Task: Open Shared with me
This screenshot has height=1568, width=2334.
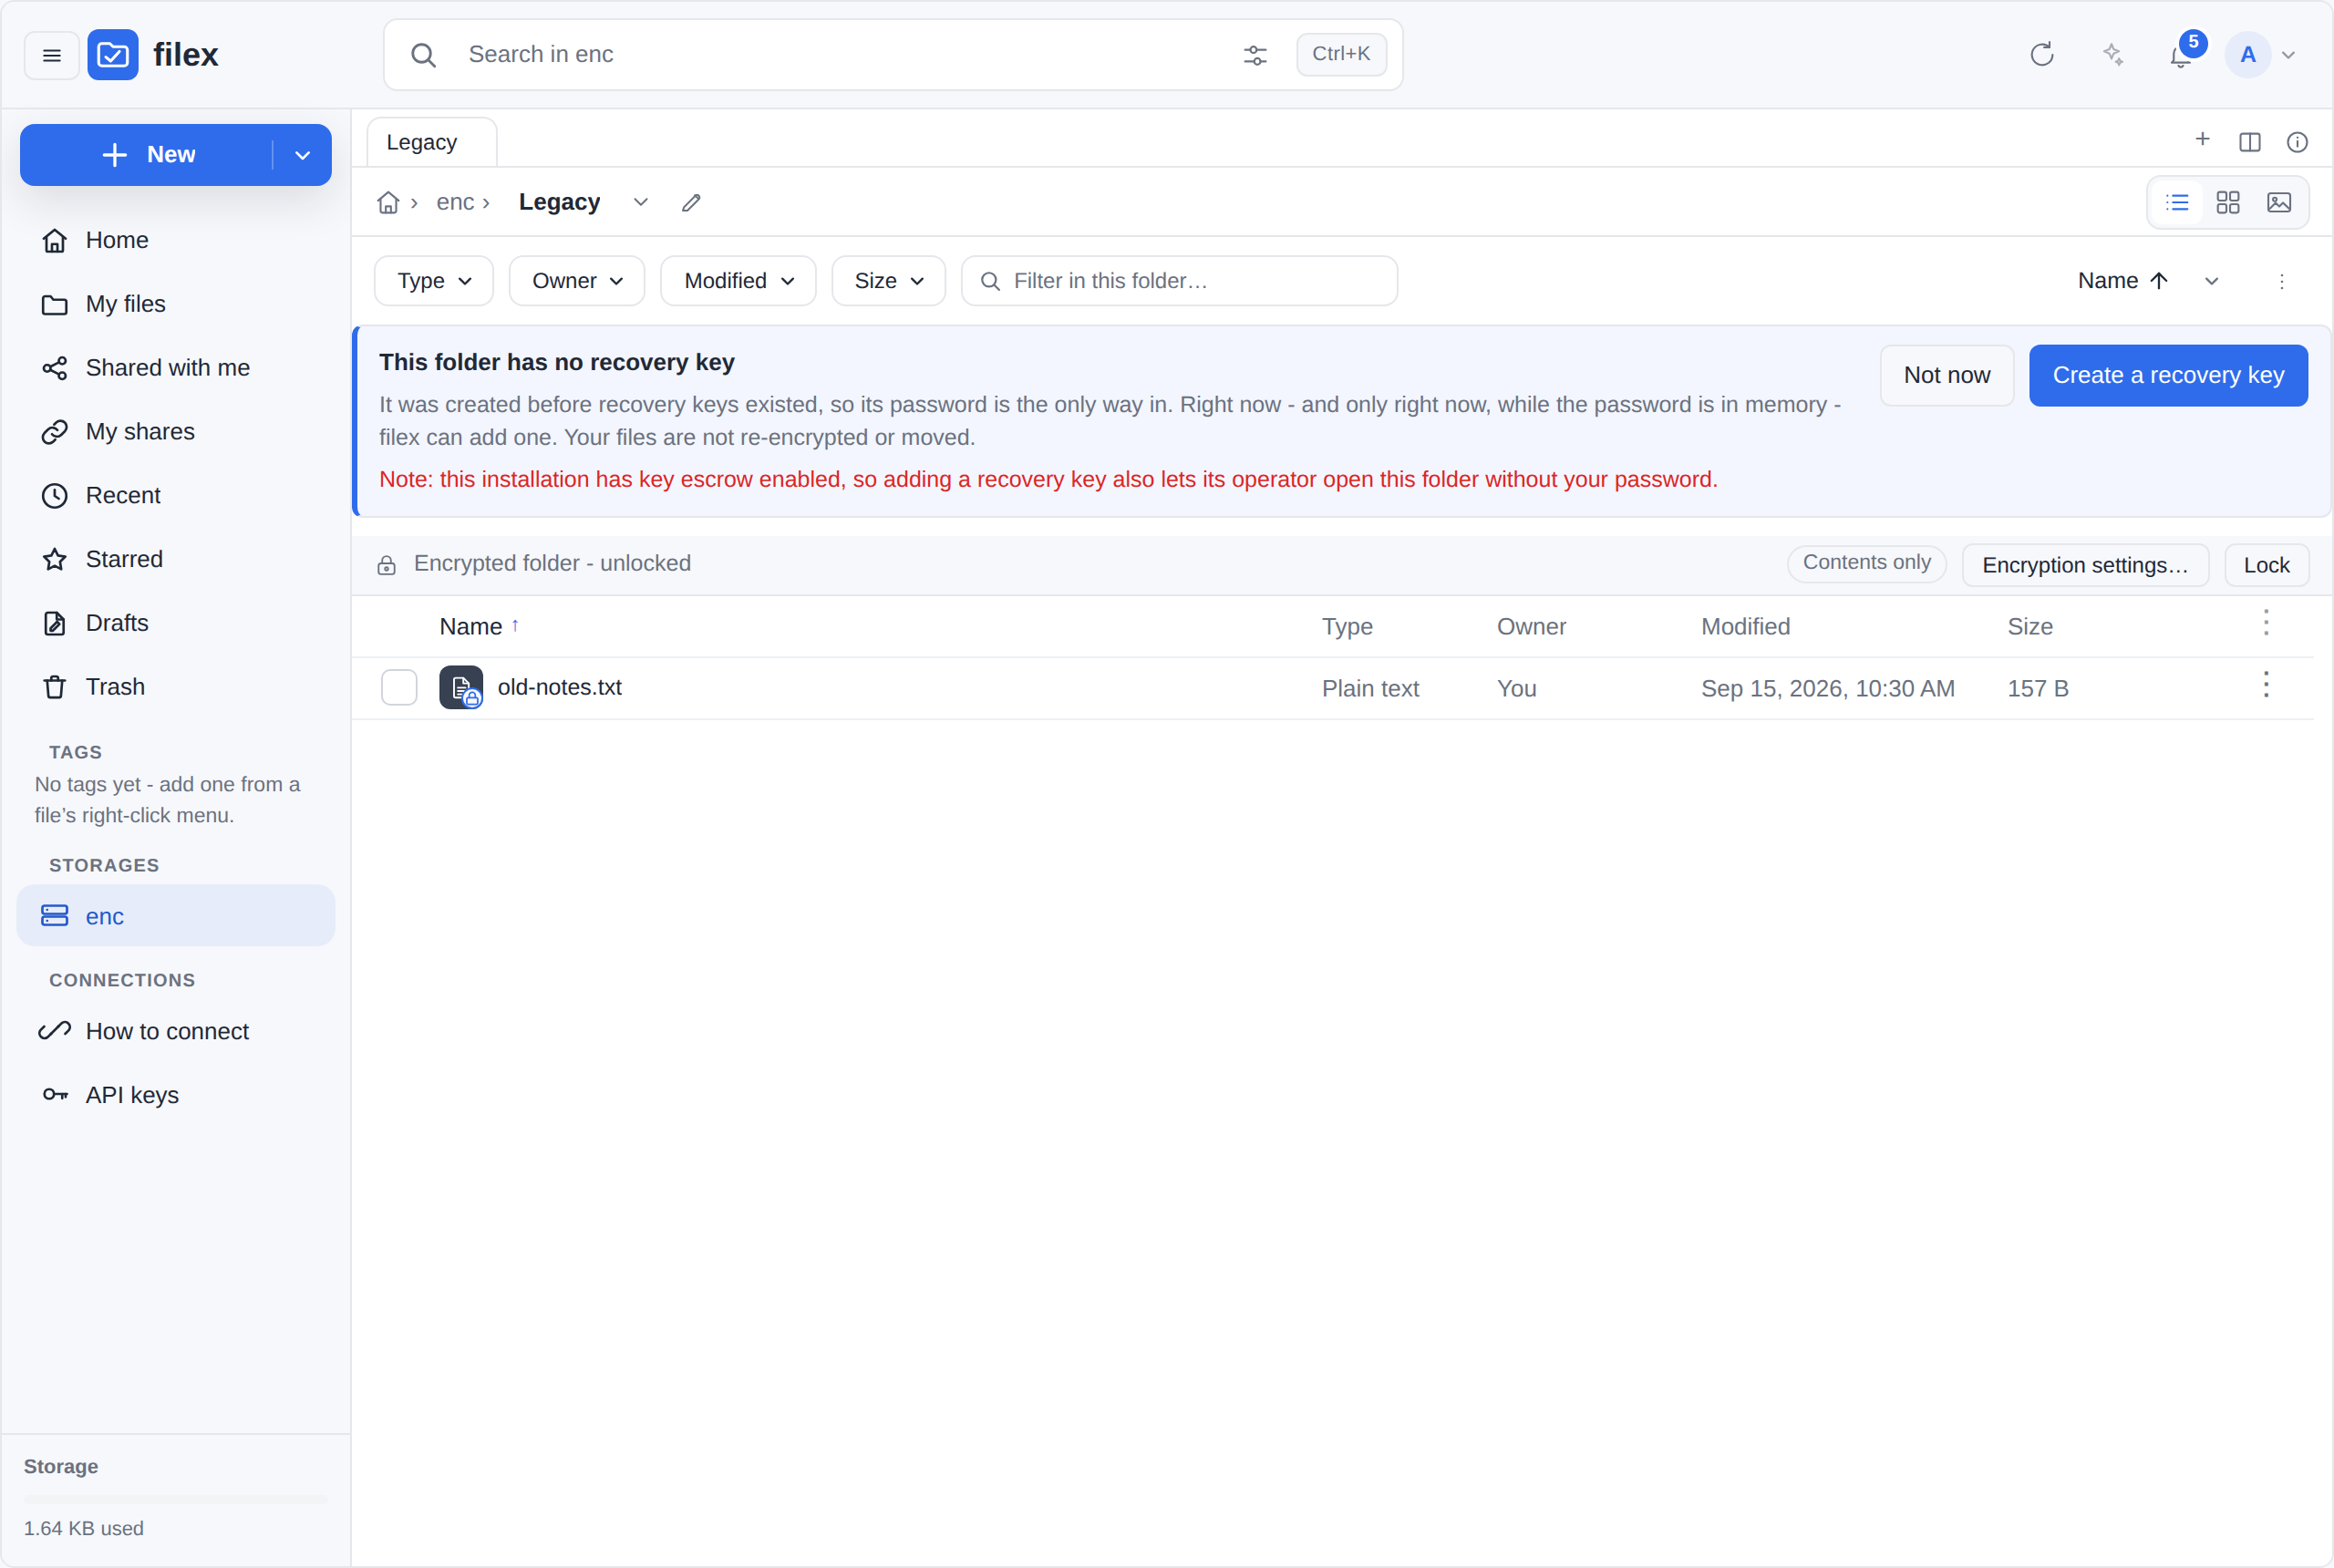Action: pos(176,368)
